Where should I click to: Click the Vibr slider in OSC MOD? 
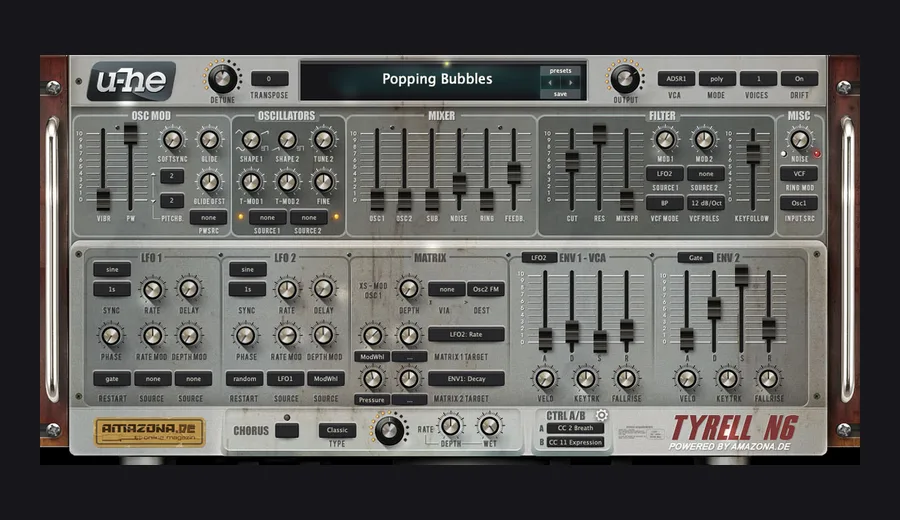point(103,200)
